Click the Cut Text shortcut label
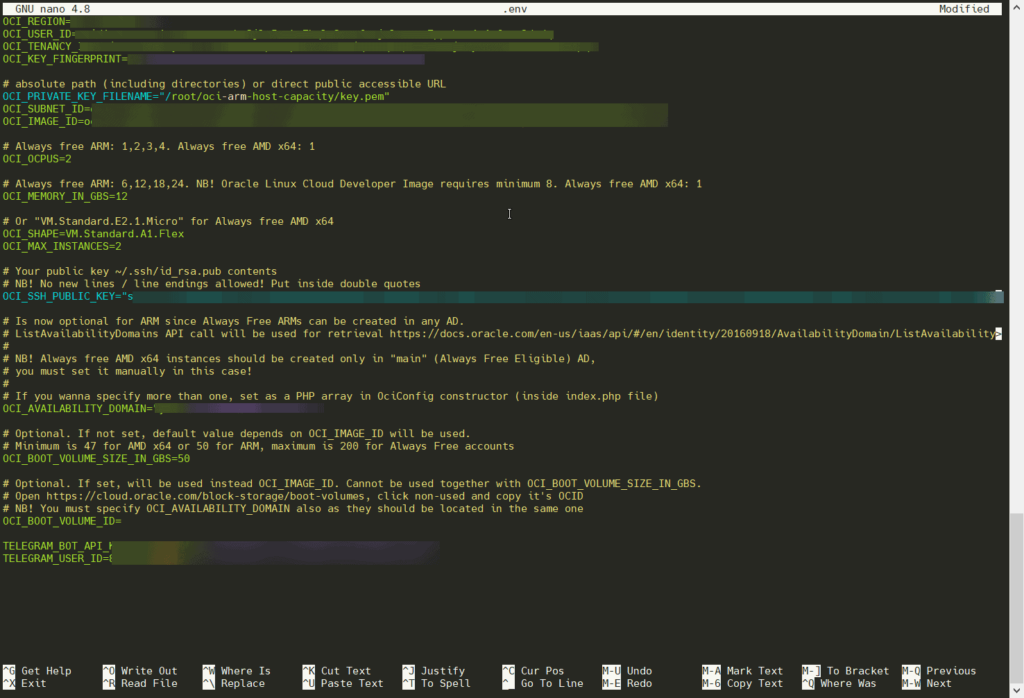 (x=345, y=671)
